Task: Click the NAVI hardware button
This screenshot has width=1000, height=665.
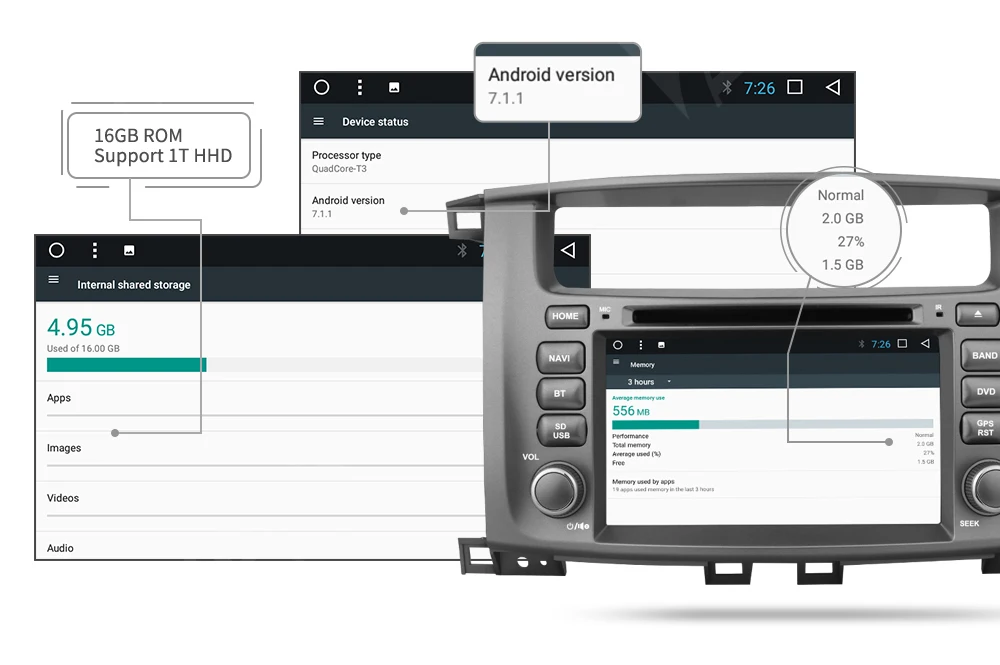Action: point(560,358)
